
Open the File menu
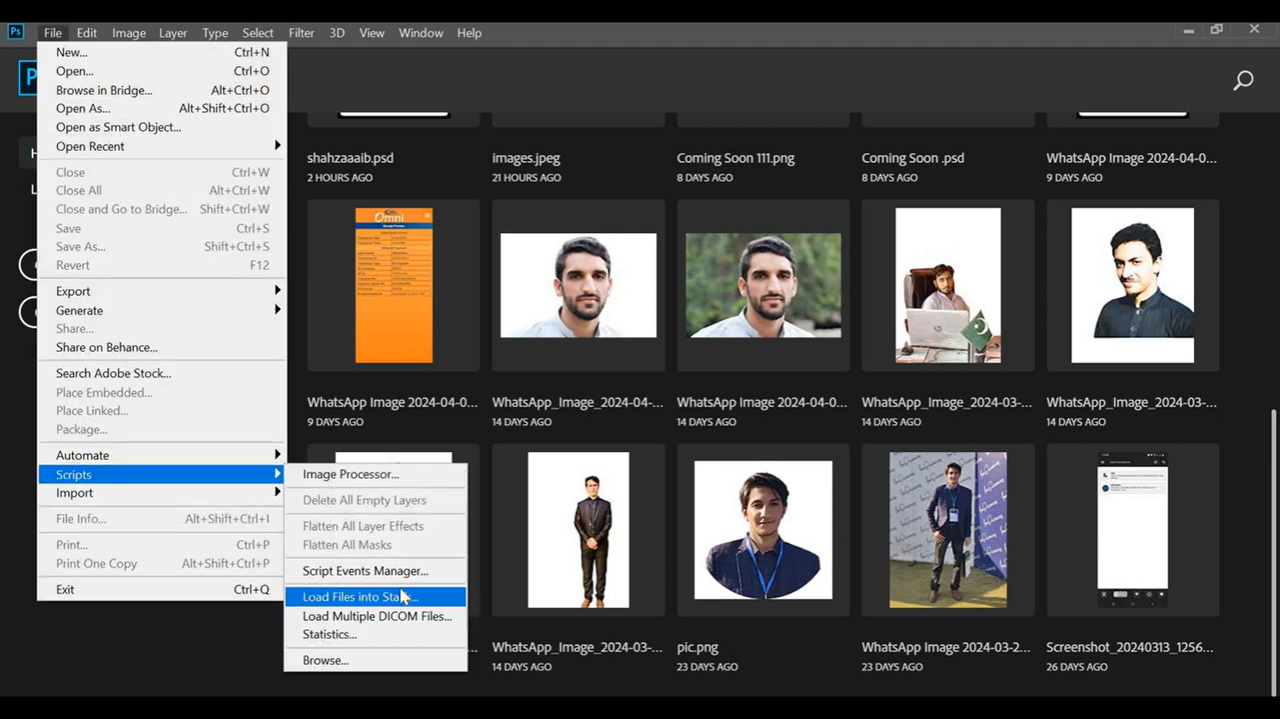tap(53, 33)
